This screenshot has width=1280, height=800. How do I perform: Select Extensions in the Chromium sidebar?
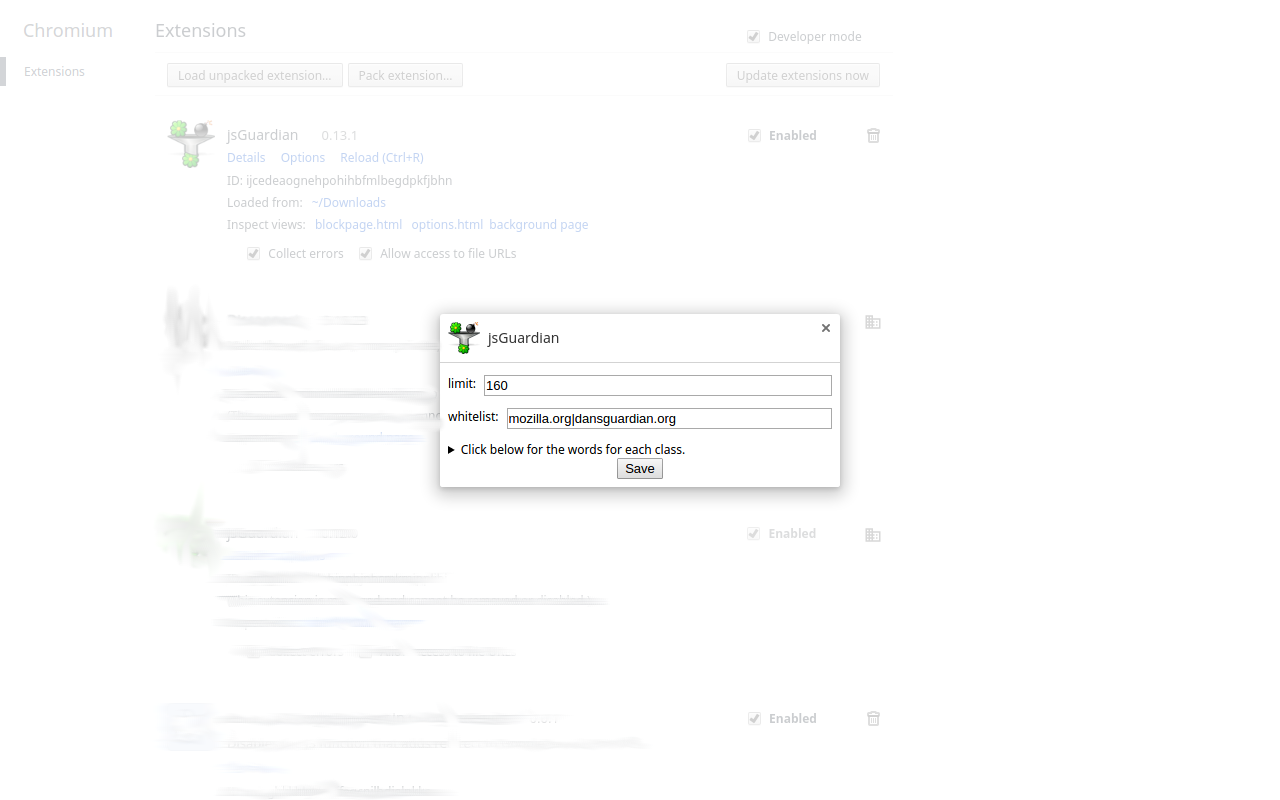coord(54,71)
